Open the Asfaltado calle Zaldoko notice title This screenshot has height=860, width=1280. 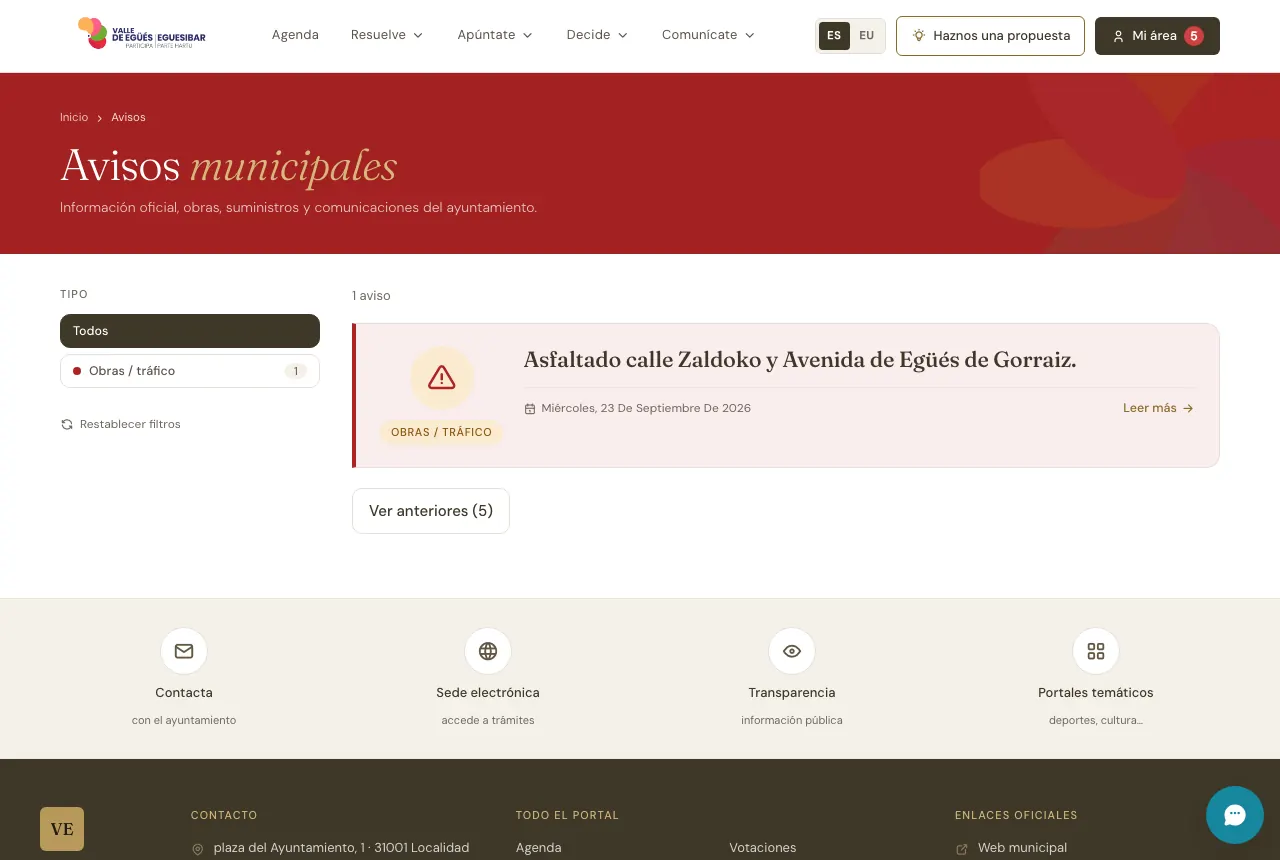point(800,360)
